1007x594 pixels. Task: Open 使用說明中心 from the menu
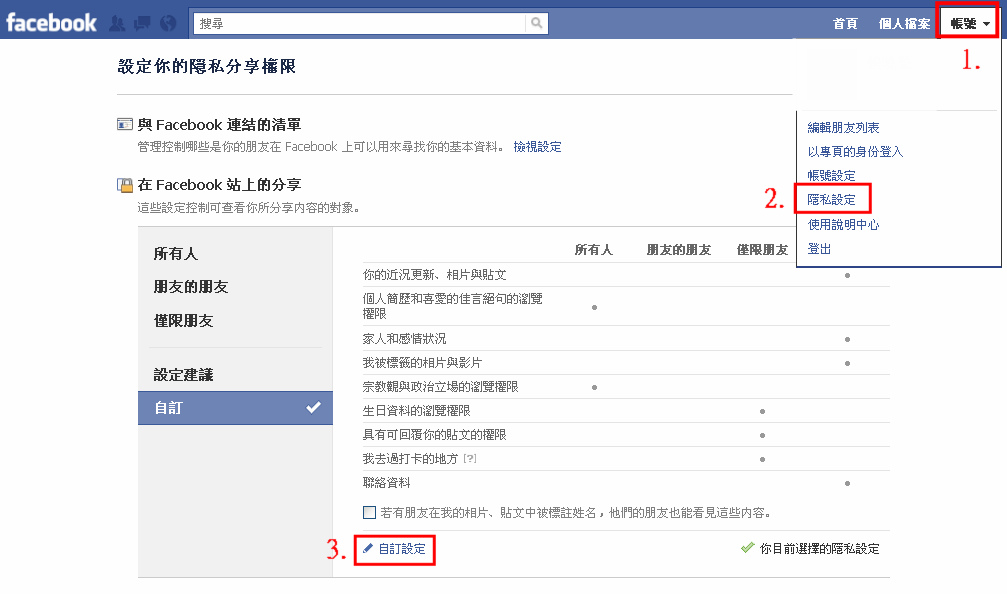[843, 225]
